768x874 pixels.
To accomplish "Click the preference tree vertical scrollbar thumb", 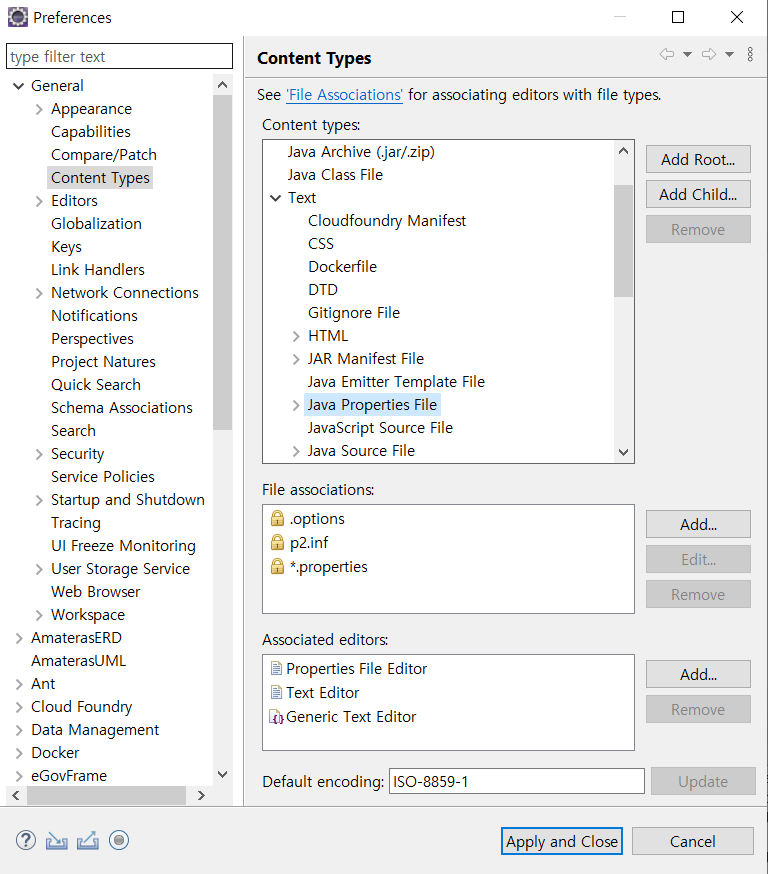I will pyautogui.click(x=222, y=263).
